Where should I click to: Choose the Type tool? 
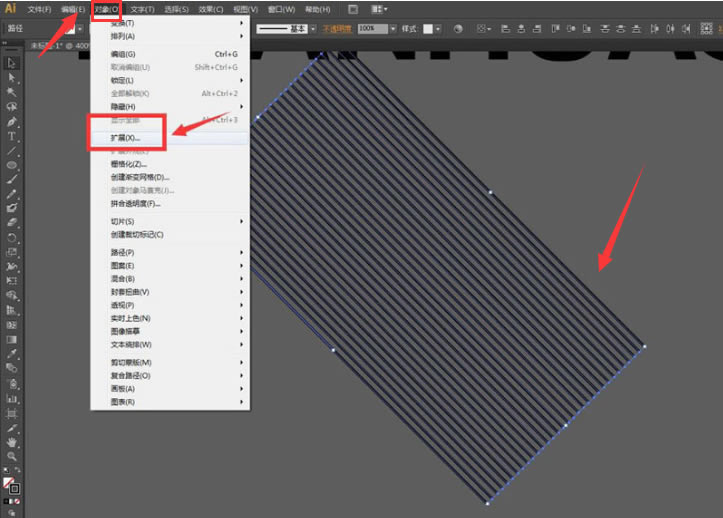click(12, 136)
